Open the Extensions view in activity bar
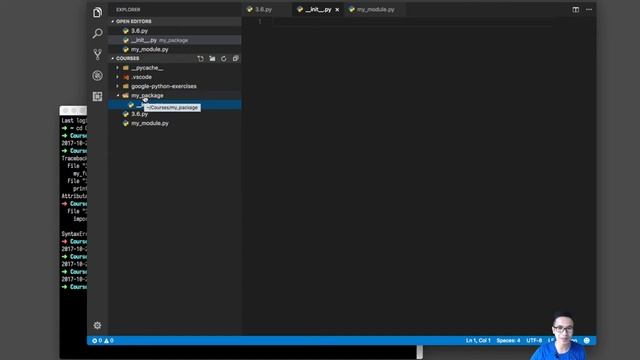 (x=97, y=96)
